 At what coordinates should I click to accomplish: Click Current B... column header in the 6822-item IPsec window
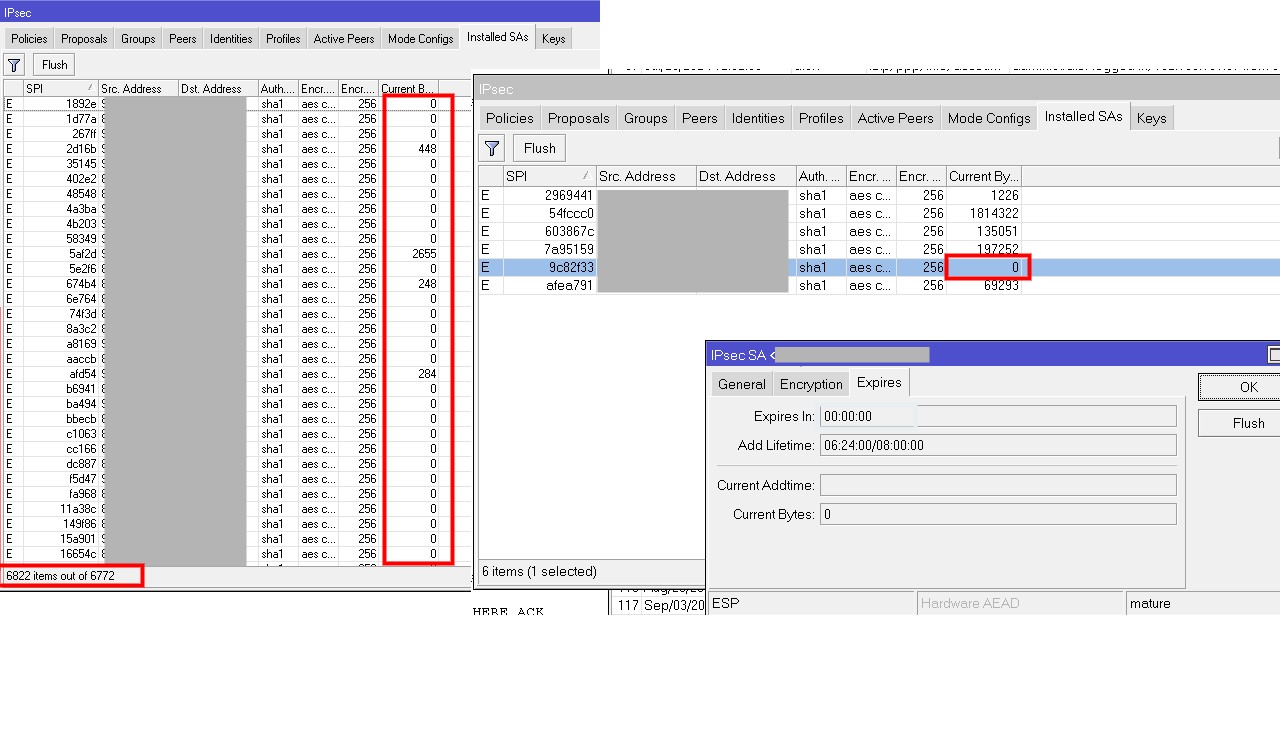click(409, 89)
